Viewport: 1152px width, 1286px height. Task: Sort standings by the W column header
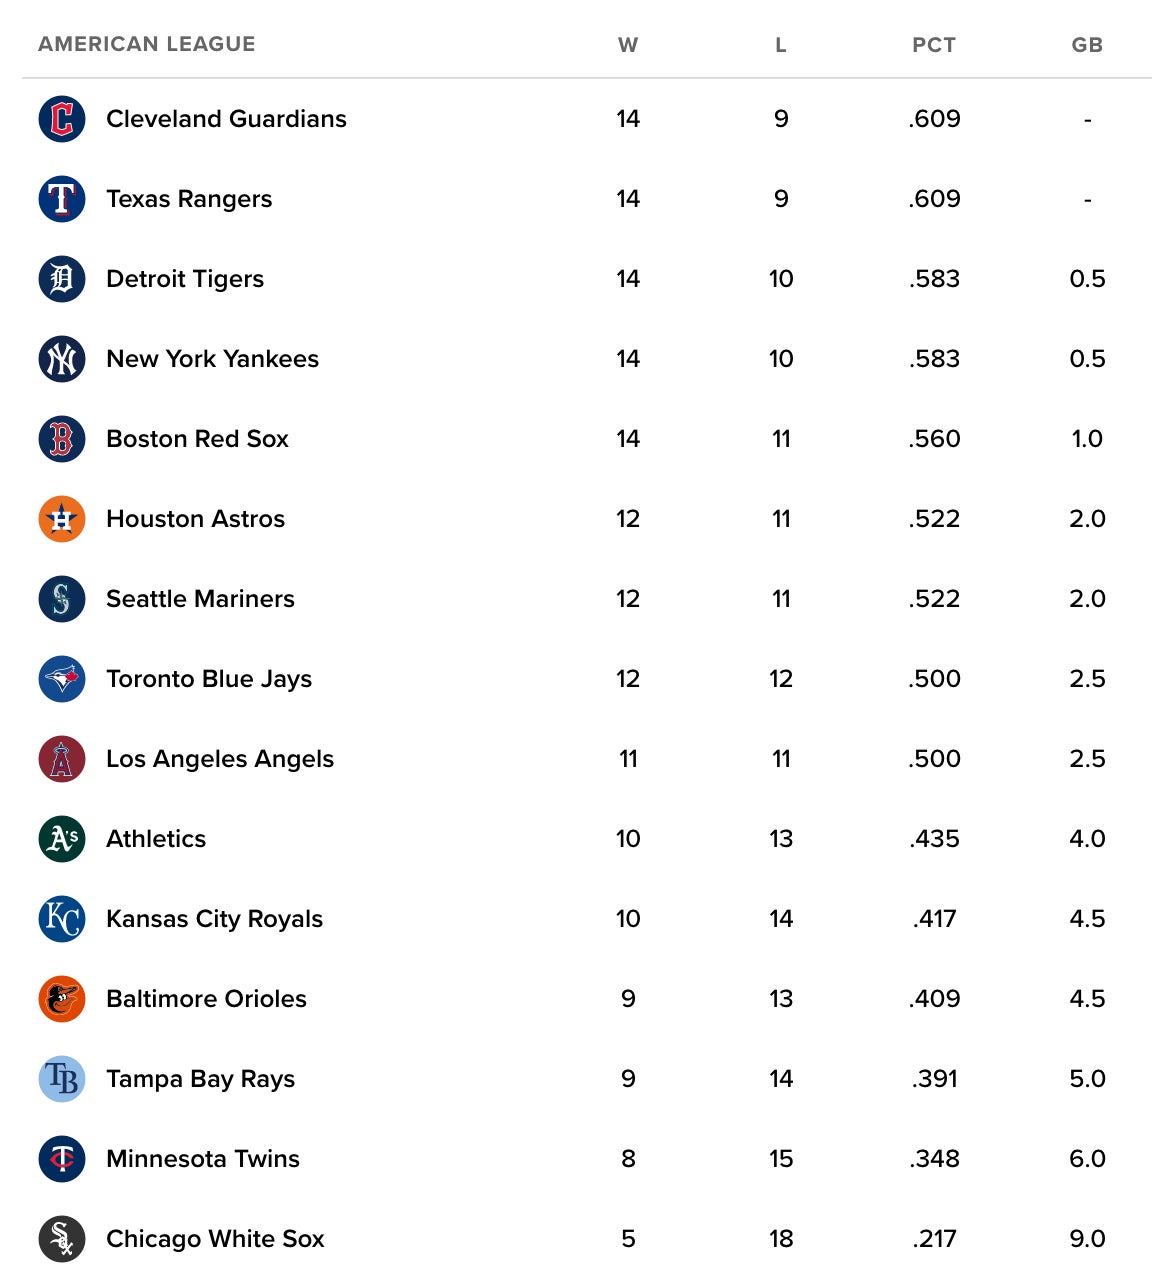[x=628, y=45]
